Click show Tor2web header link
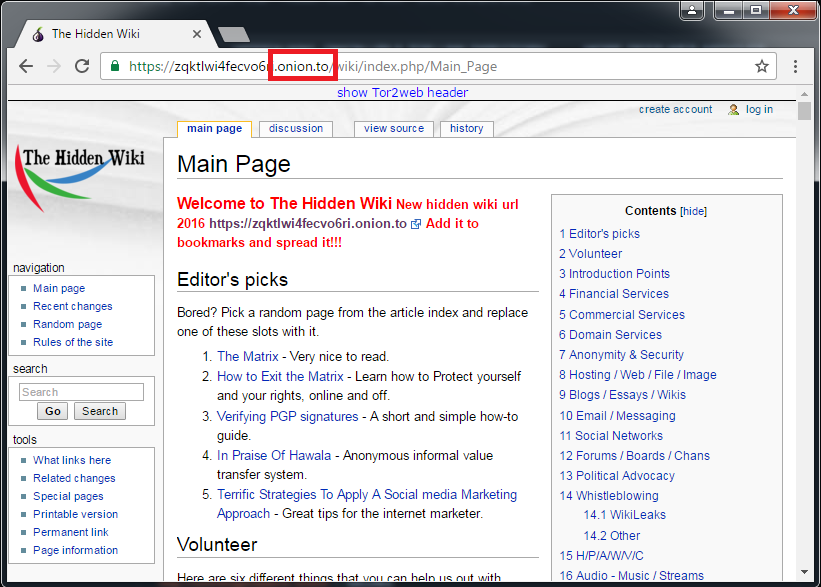This screenshot has width=821, height=587. (x=402, y=93)
